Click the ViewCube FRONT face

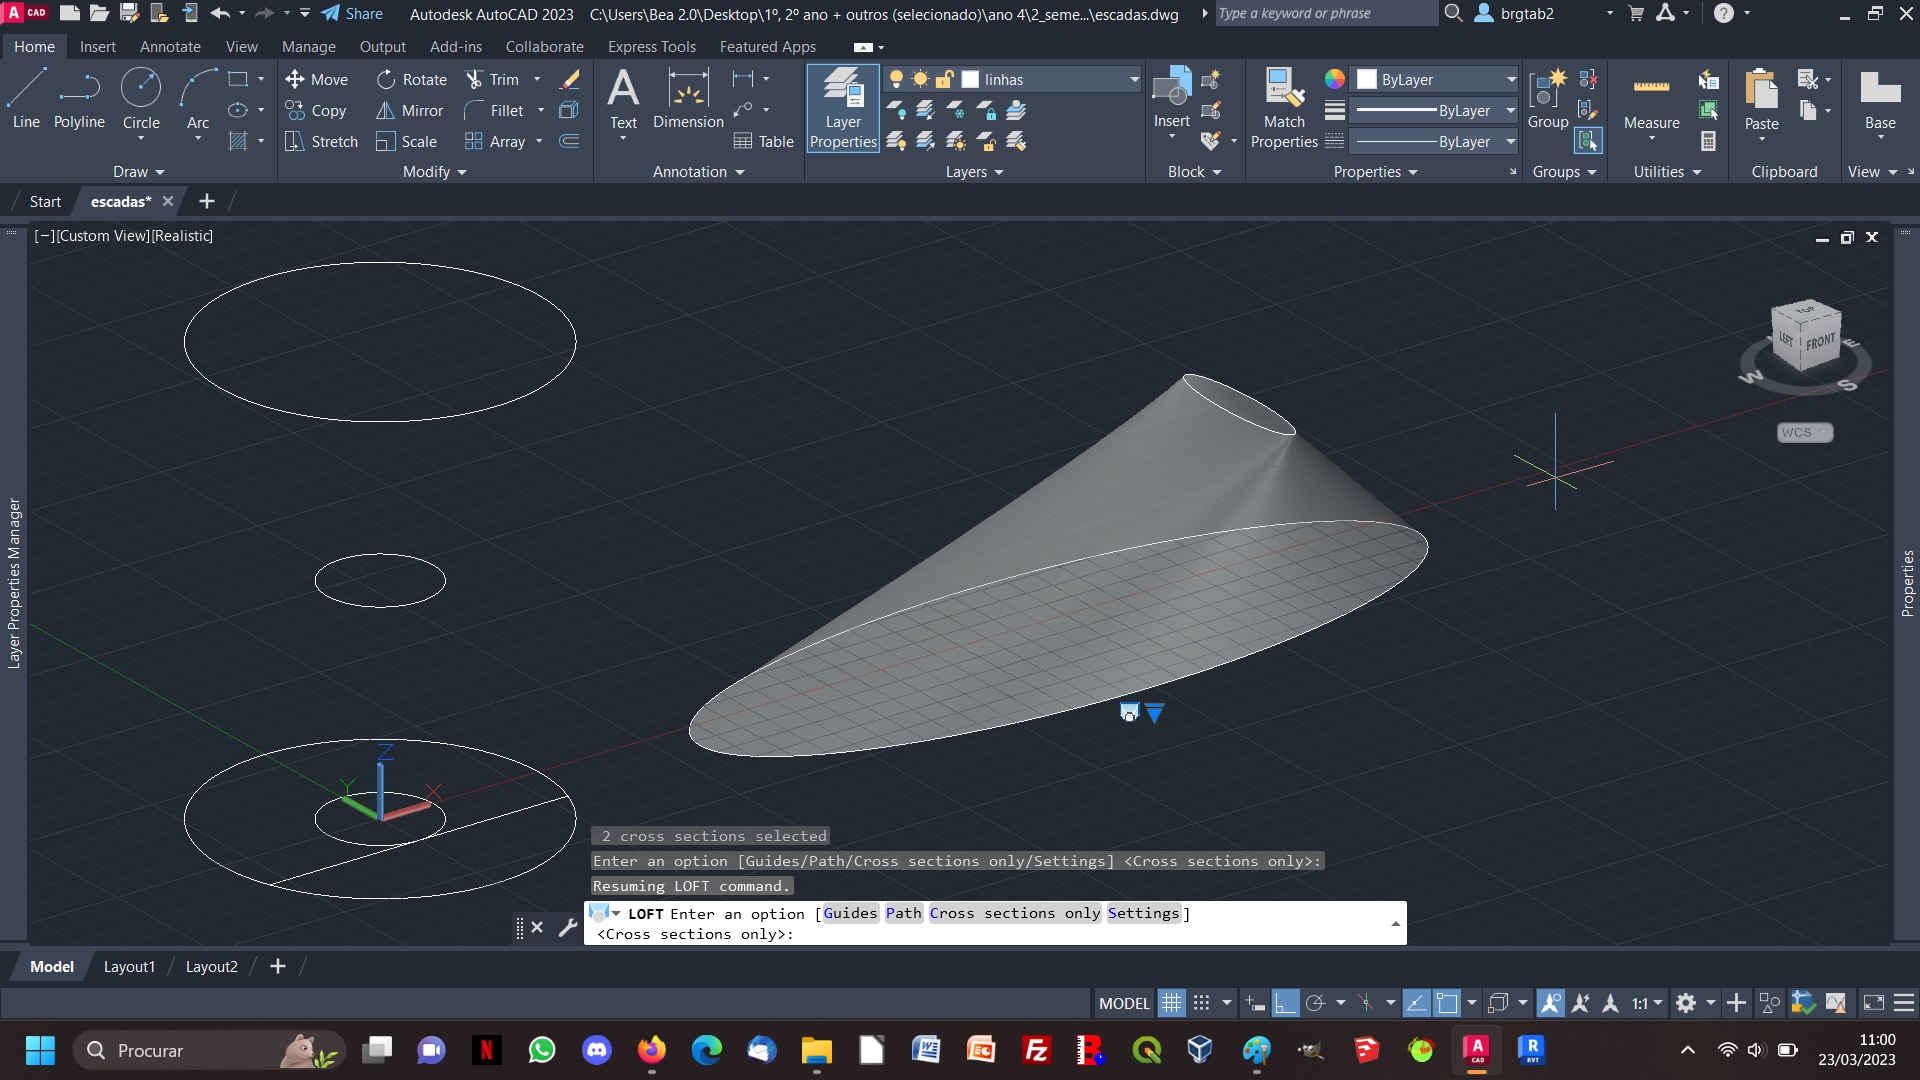coord(1820,342)
